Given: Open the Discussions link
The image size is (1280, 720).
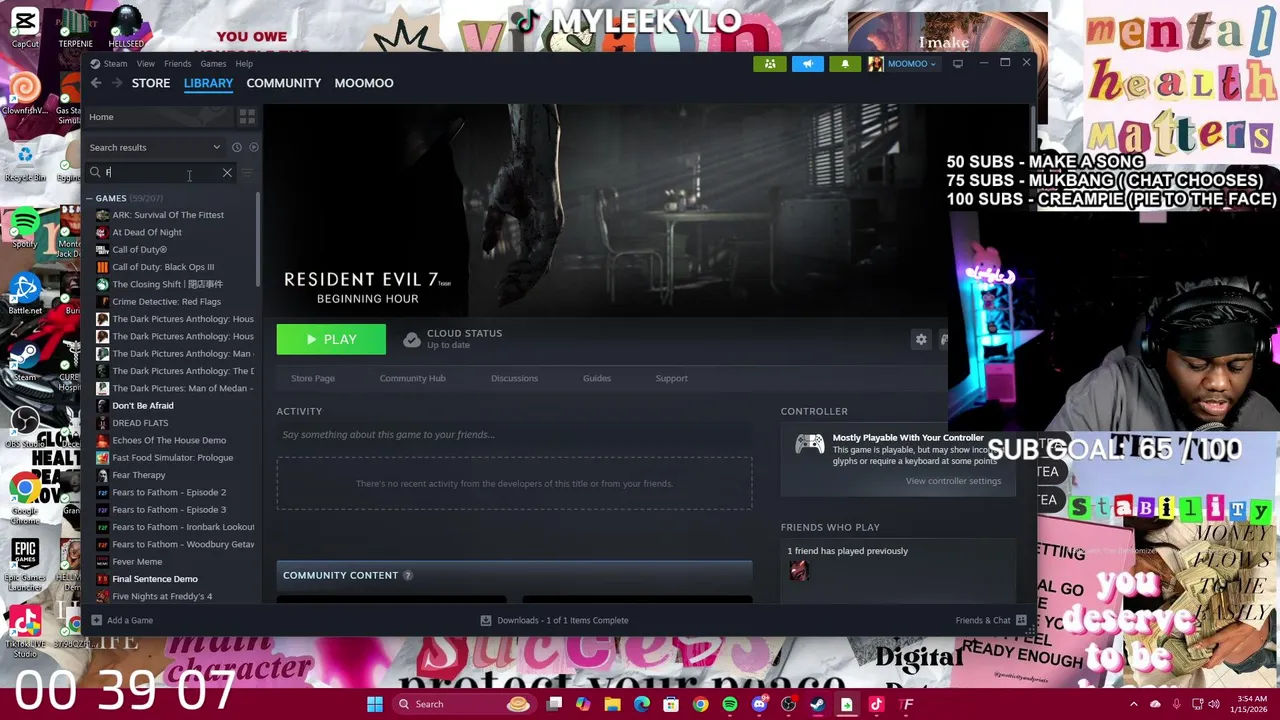Looking at the screenshot, I should (x=514, y=378).
